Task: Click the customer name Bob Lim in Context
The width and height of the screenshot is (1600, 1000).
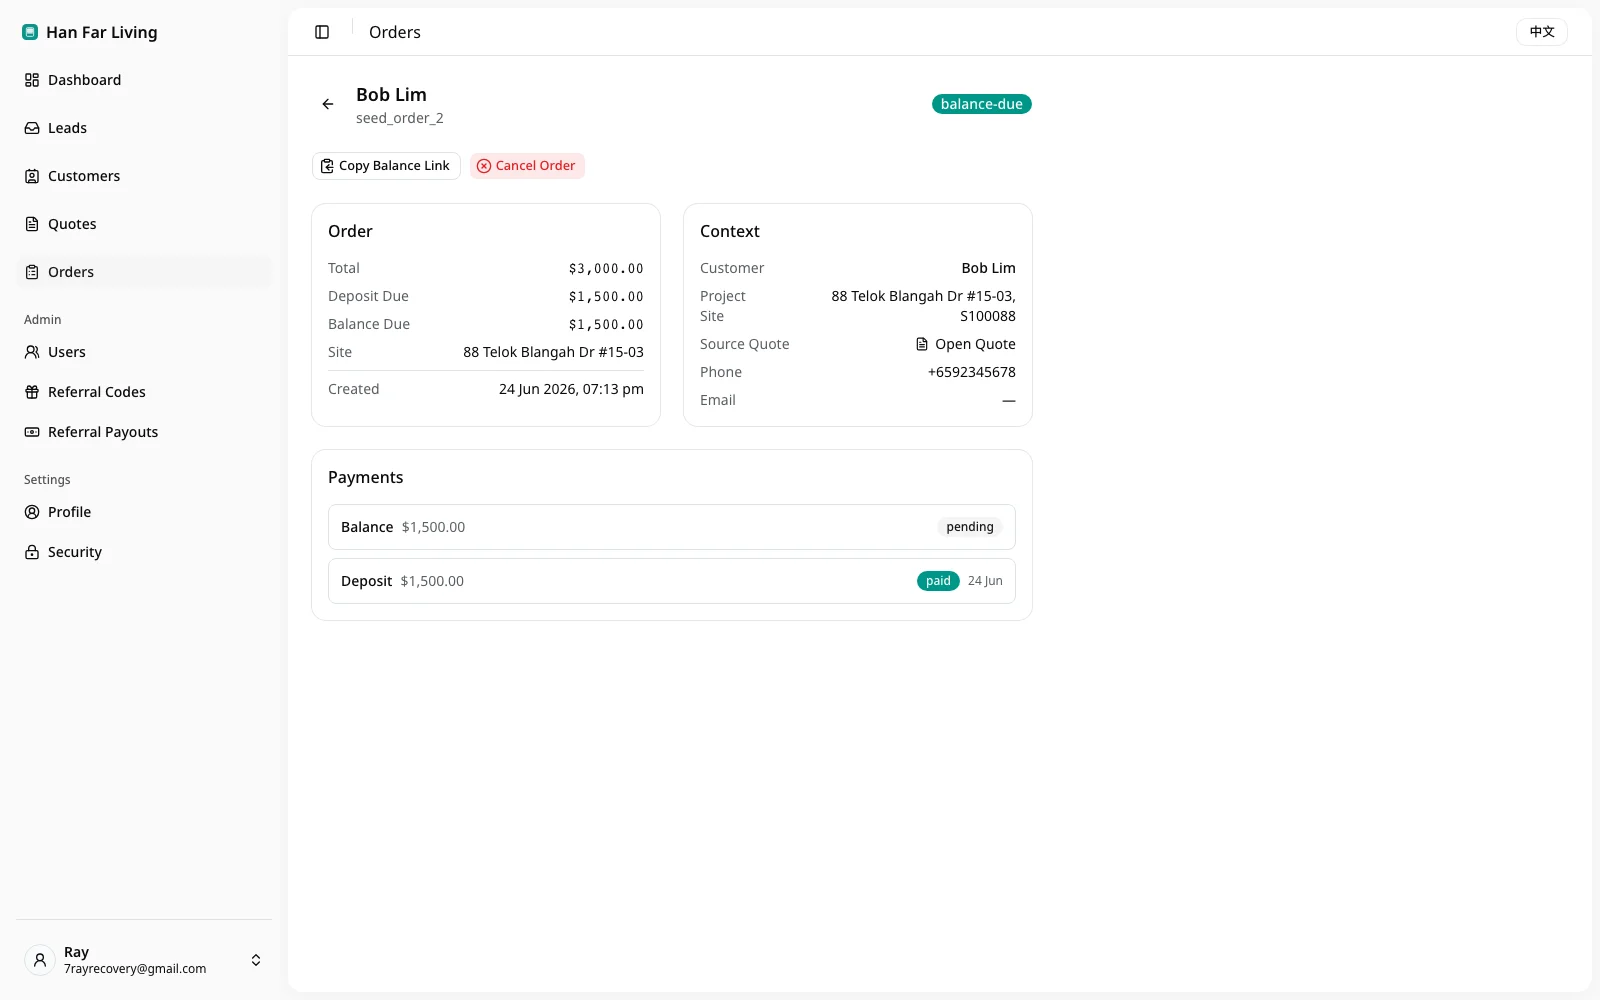Action: point(989,268)
